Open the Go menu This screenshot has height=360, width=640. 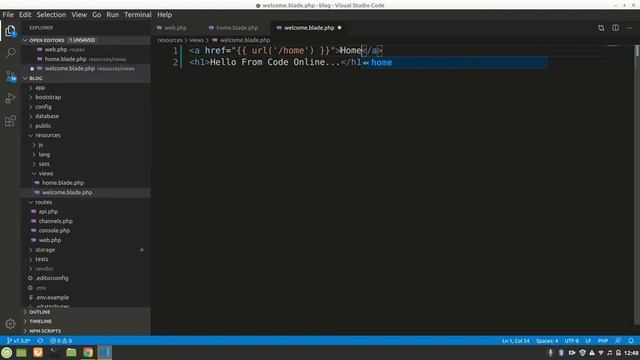tap(96, 15)
